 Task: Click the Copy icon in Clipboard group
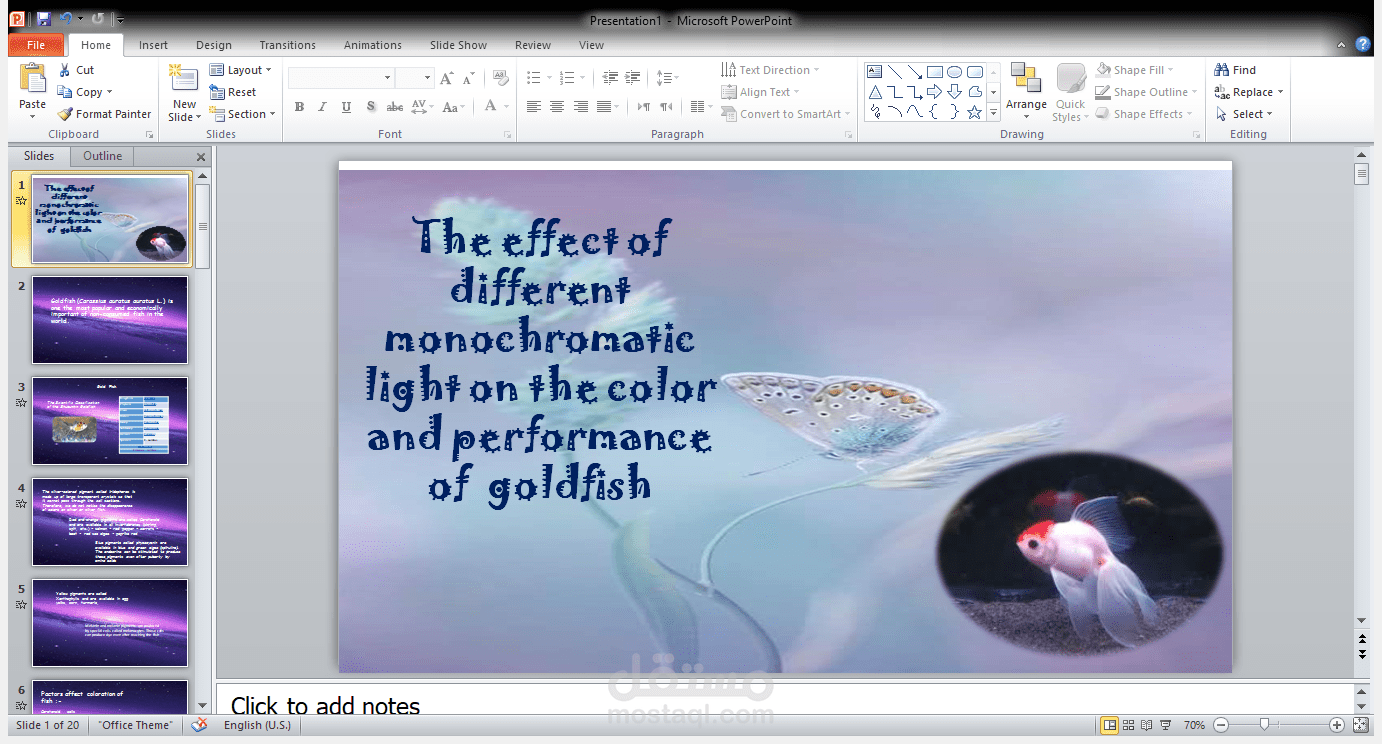(x=85, y=91)
